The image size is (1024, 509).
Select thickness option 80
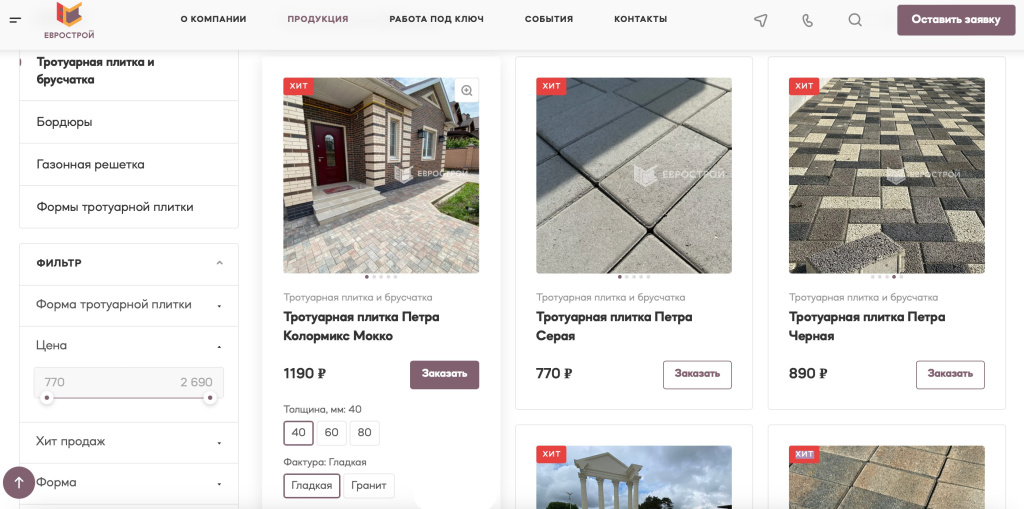point(364,433)
